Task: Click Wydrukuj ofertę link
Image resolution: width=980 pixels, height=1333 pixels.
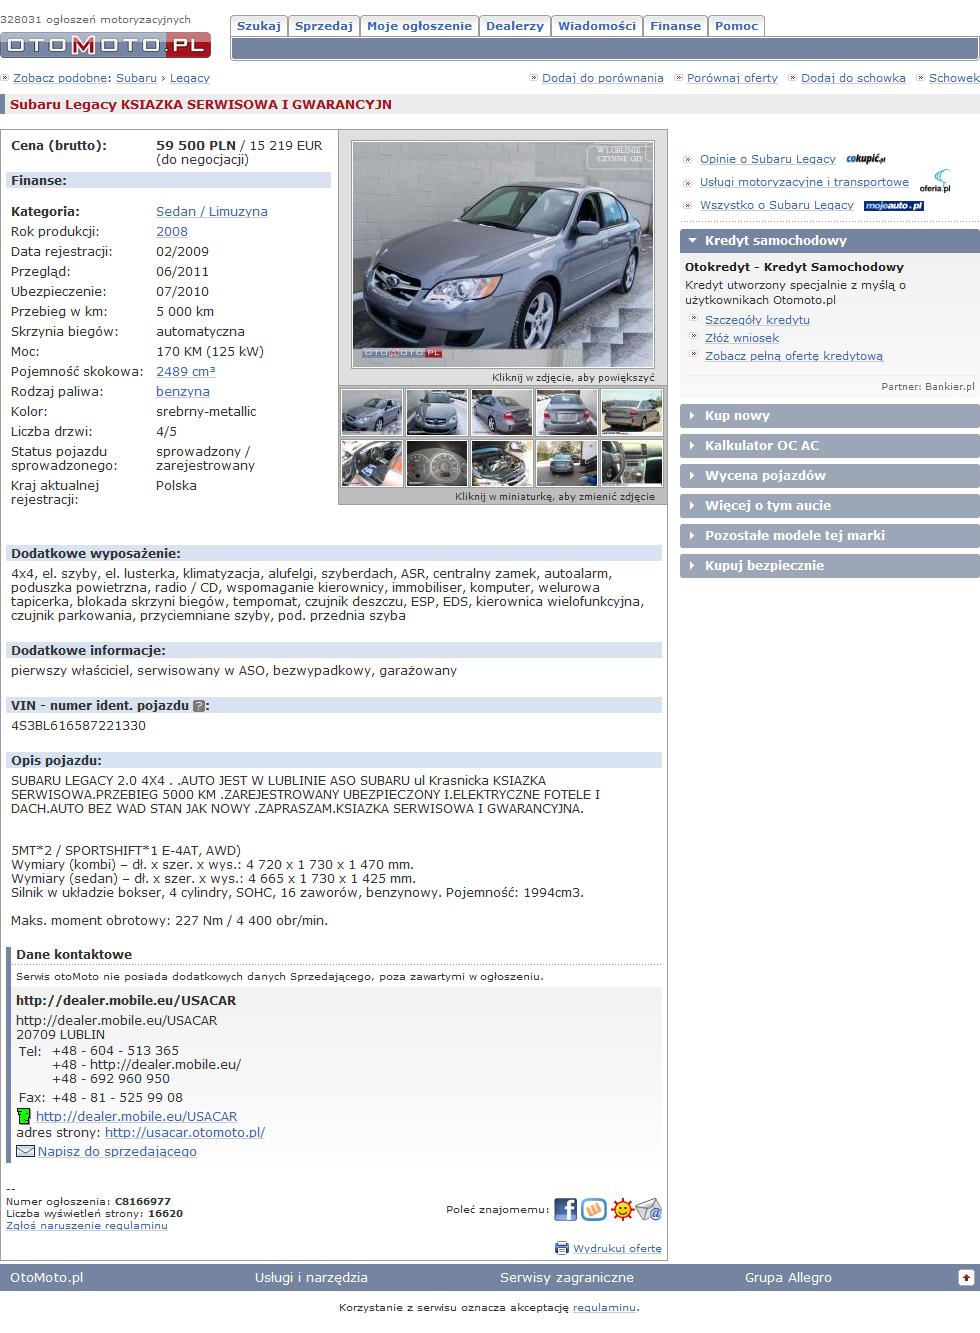Action: point(618,1248)
